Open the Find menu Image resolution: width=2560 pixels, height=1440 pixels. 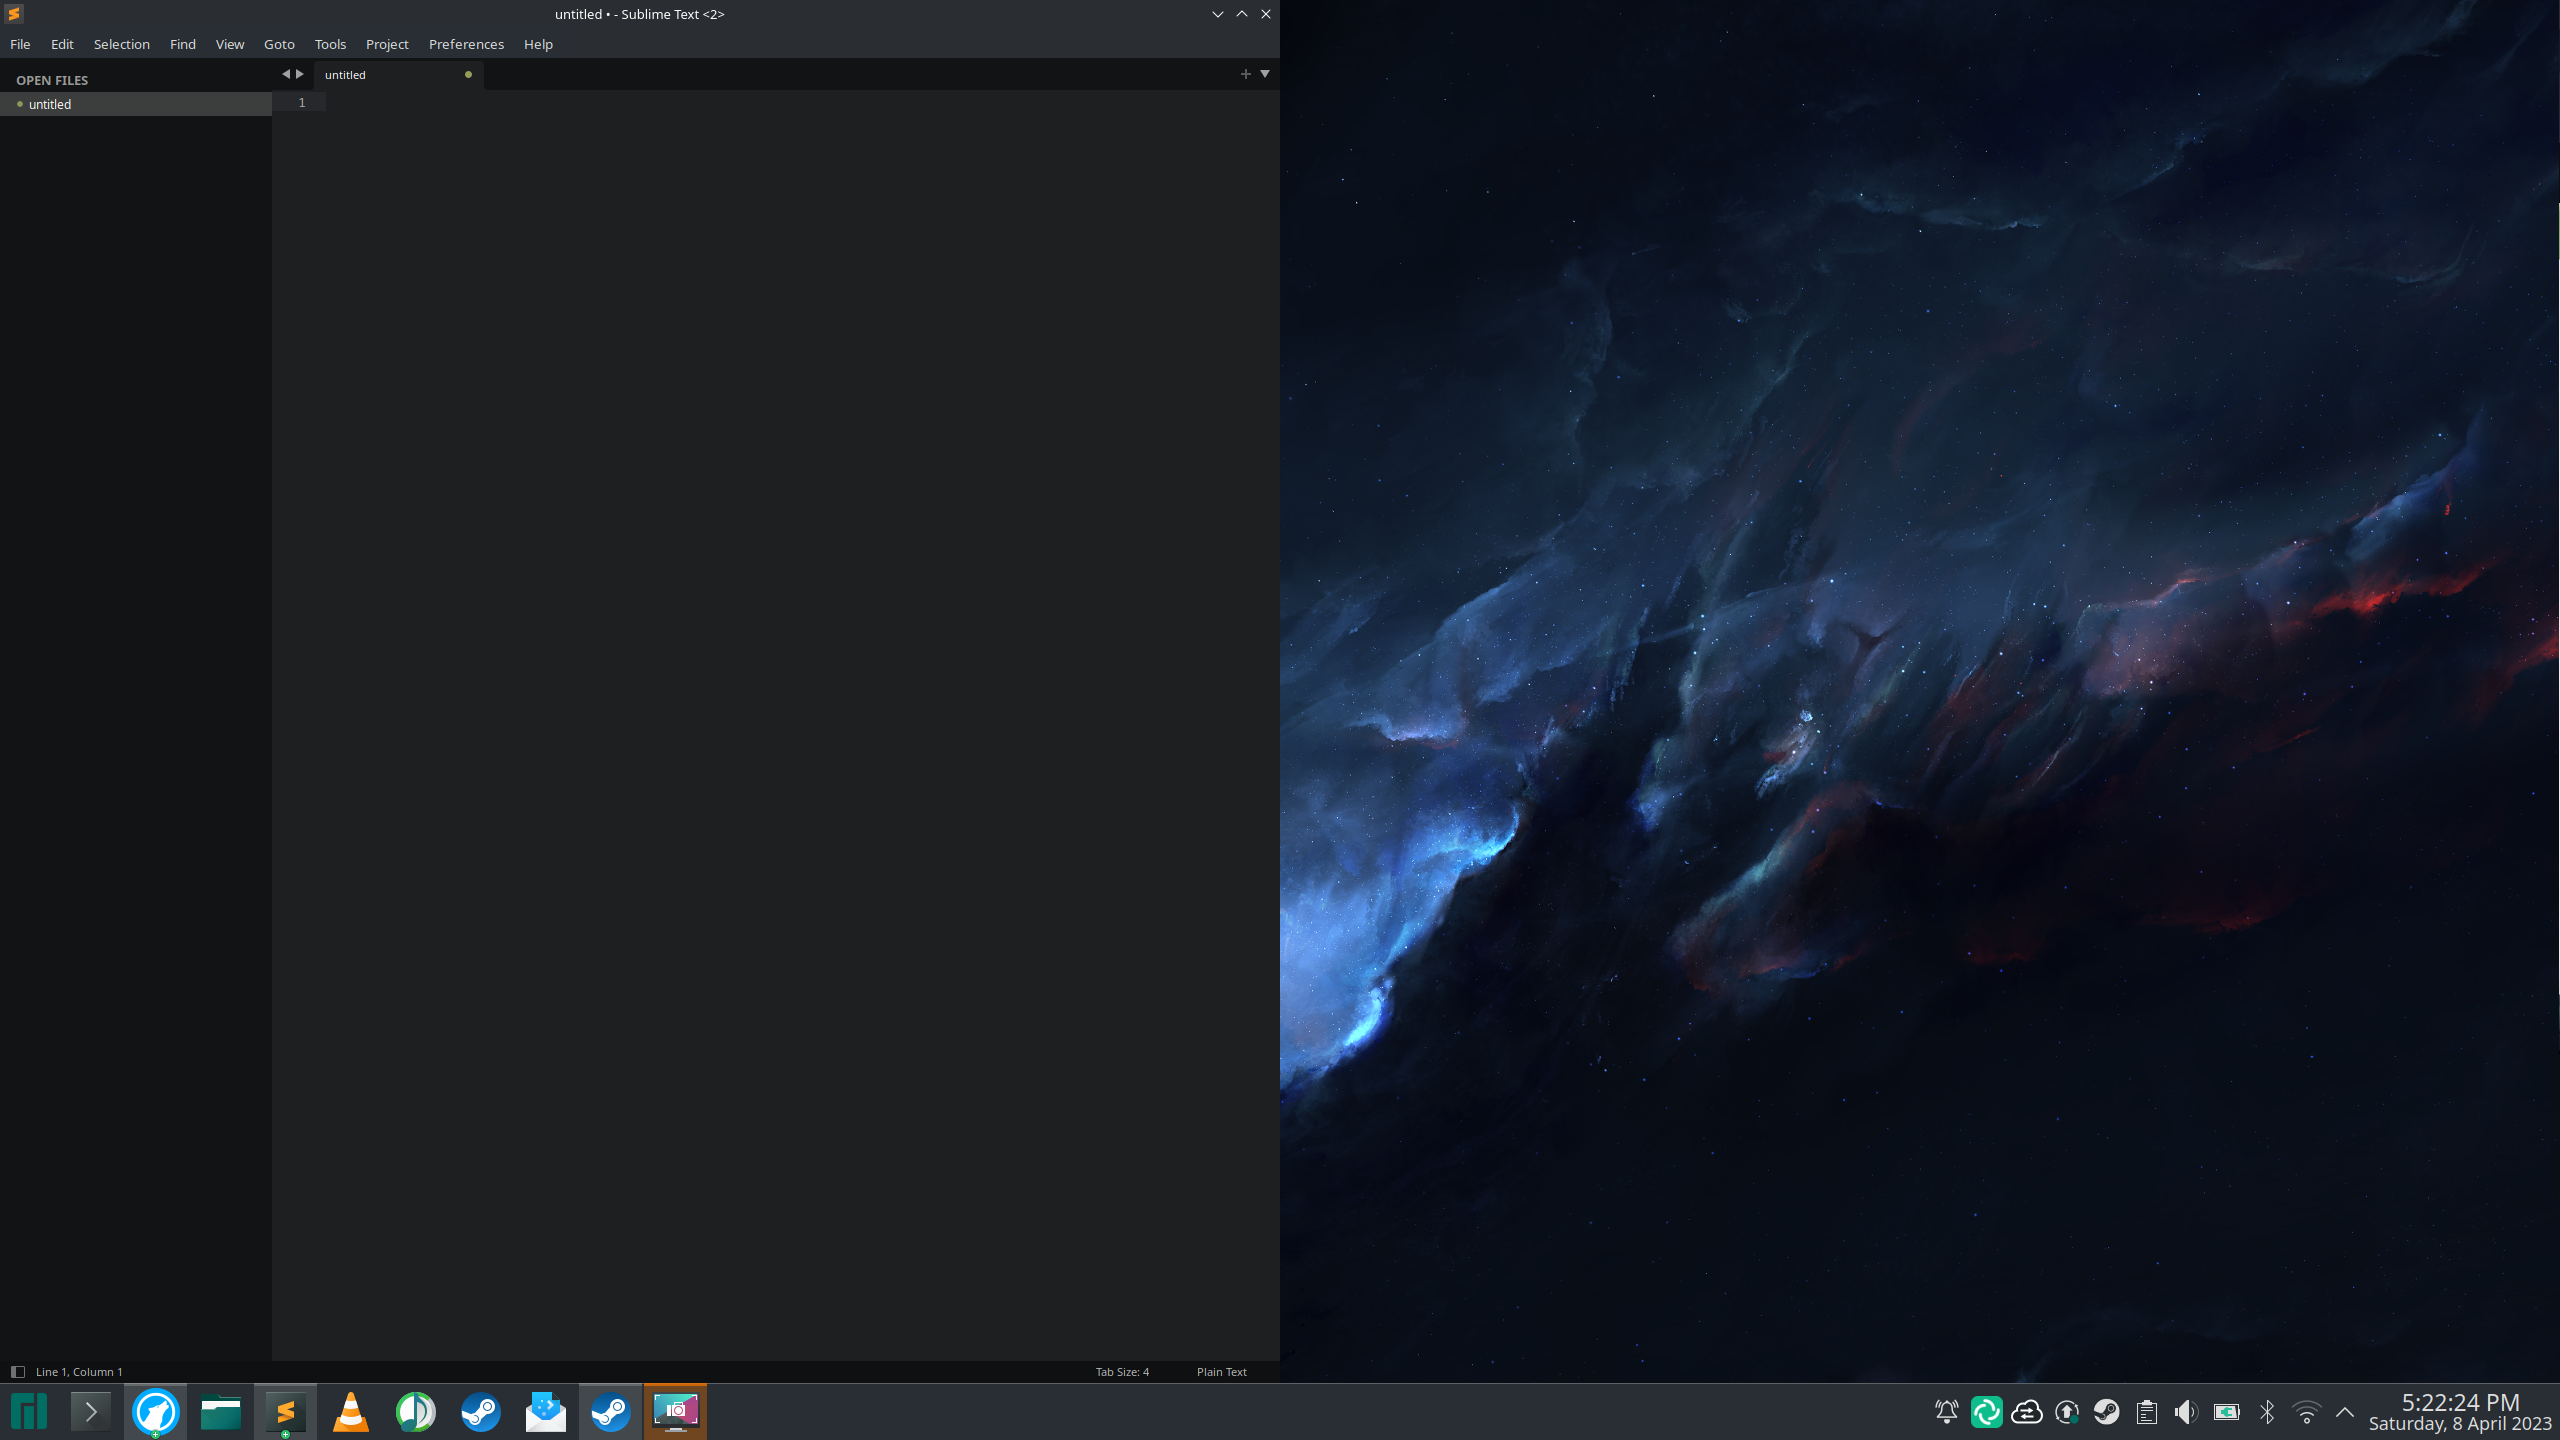pyautogui.click(x=183, y=44)
